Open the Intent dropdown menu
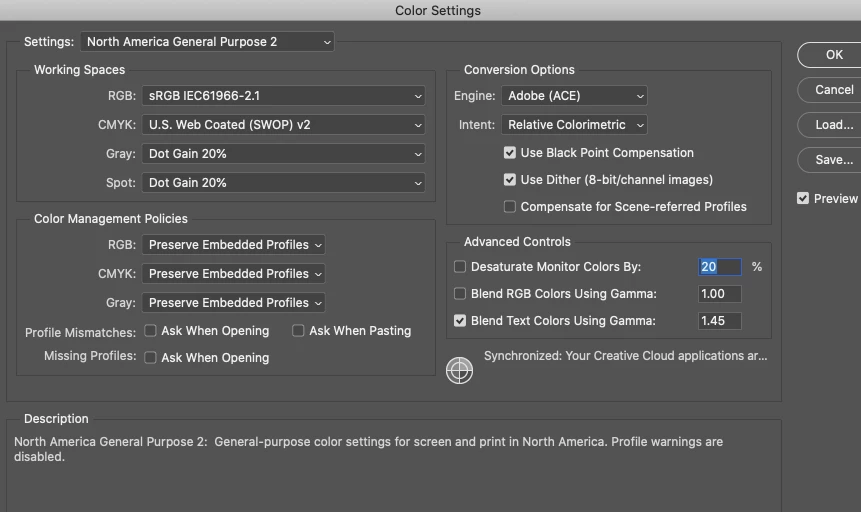 point(574,125)
